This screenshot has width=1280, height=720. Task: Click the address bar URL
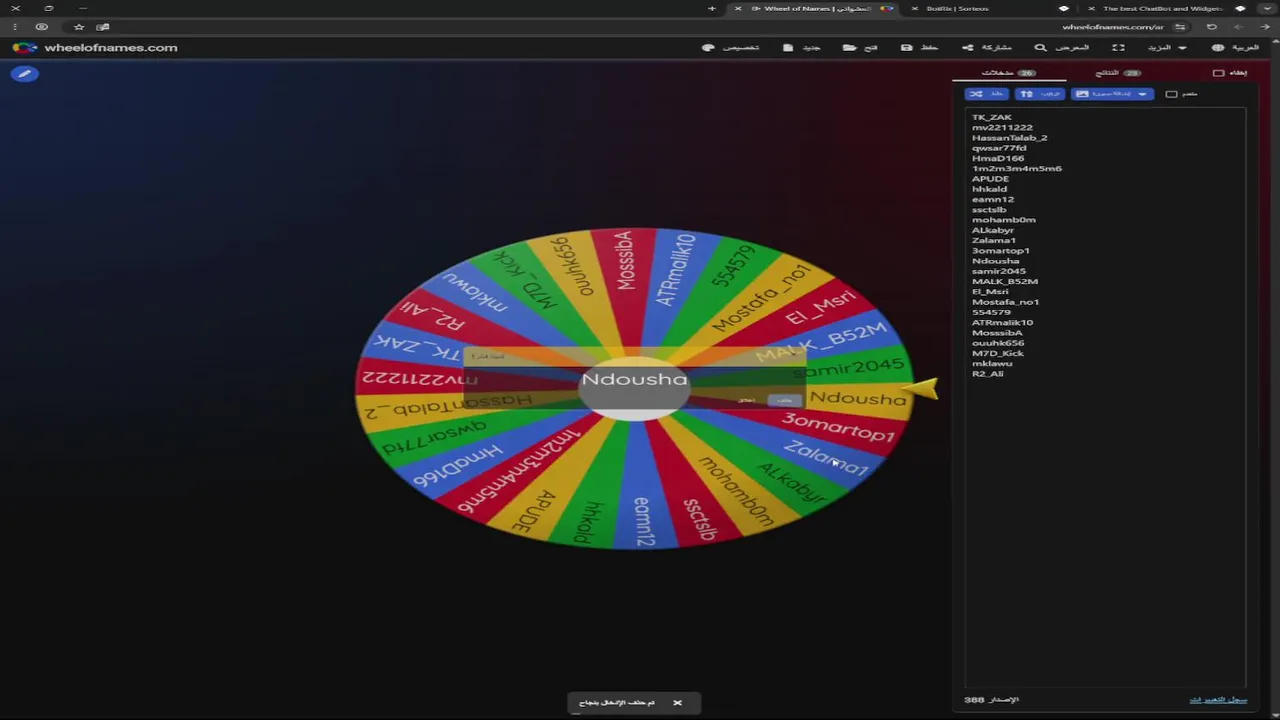point(1112,27)
